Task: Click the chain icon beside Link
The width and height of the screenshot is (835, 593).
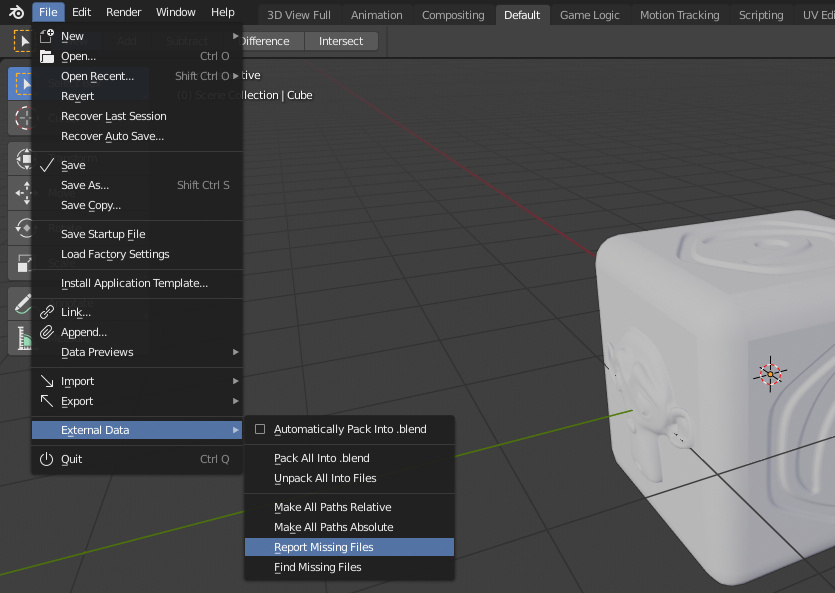Action: click(46, 312)
